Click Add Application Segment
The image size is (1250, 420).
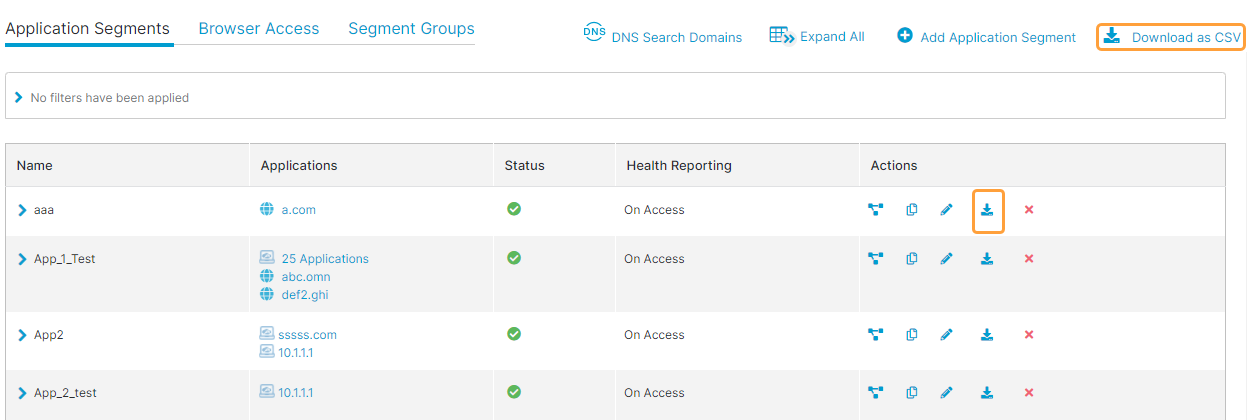pos(986,37)
